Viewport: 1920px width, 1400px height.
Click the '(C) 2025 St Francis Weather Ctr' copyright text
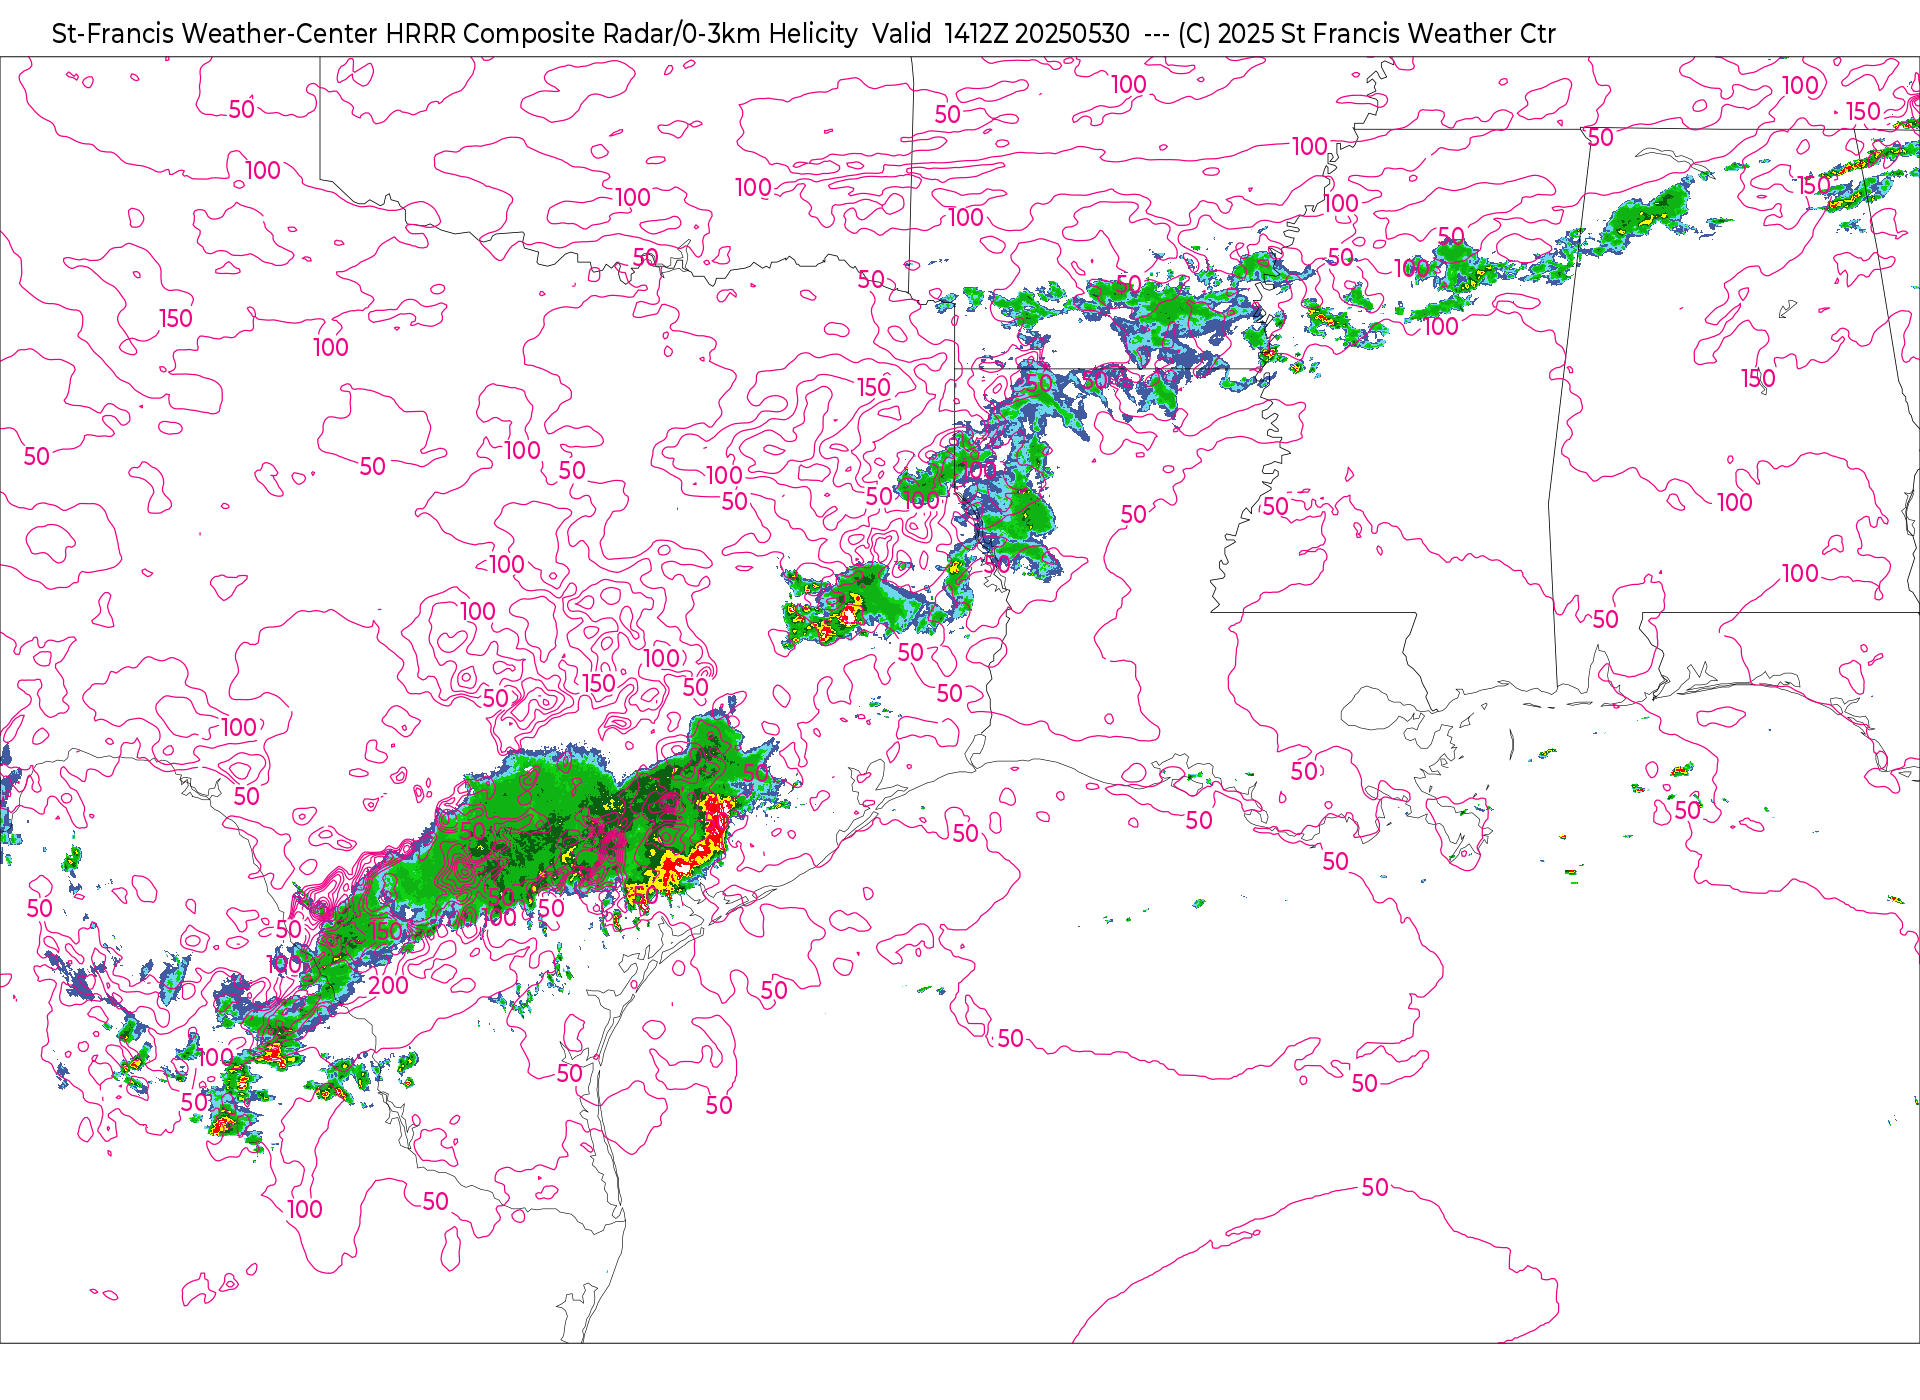1366,34
